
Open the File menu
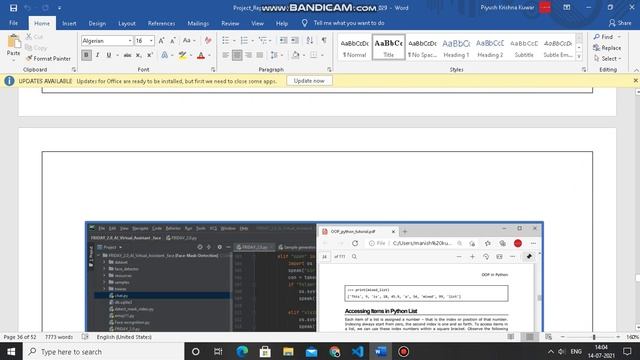(x=13, y=23)
